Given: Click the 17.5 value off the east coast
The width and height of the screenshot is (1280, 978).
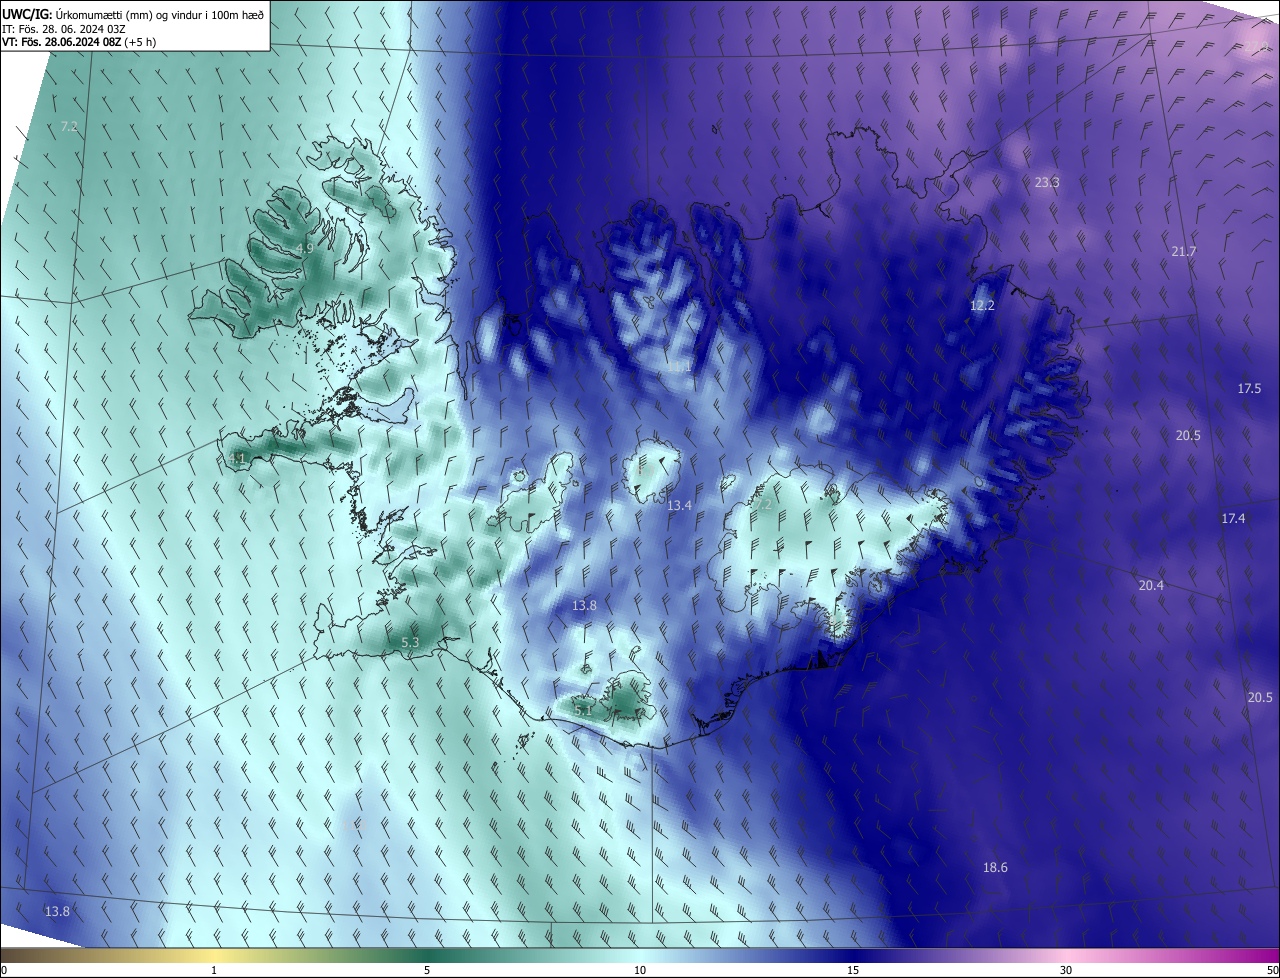Looking at the screenshot, I should 1249,388.
